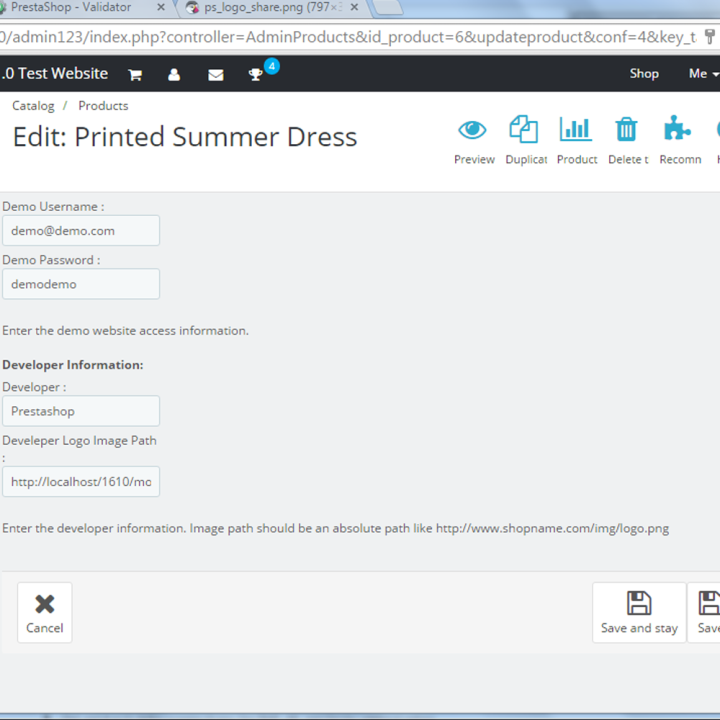Click the key icon in address bar
The height and width of the screenshot is (720, 720).
point(709,37)
